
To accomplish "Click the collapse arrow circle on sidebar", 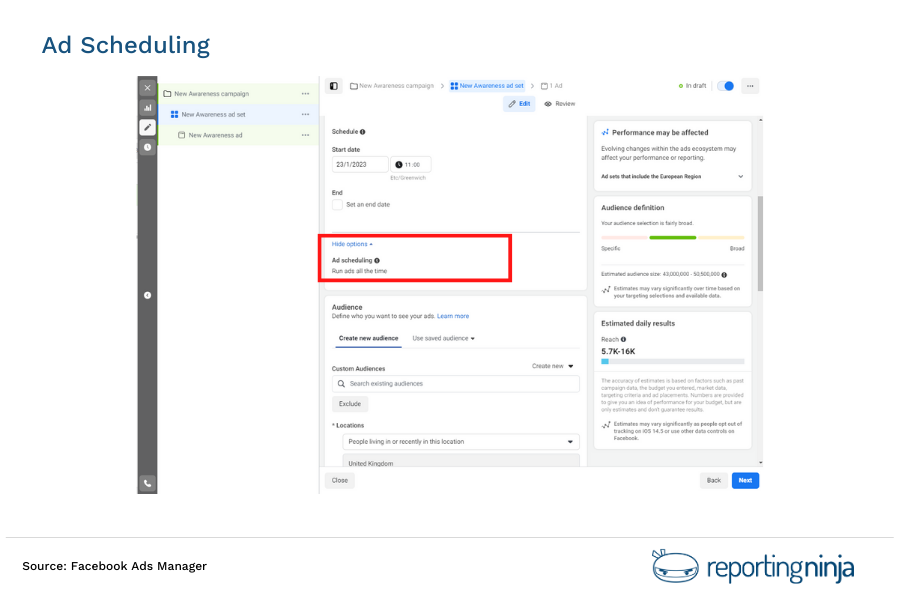I will (148, 295).
